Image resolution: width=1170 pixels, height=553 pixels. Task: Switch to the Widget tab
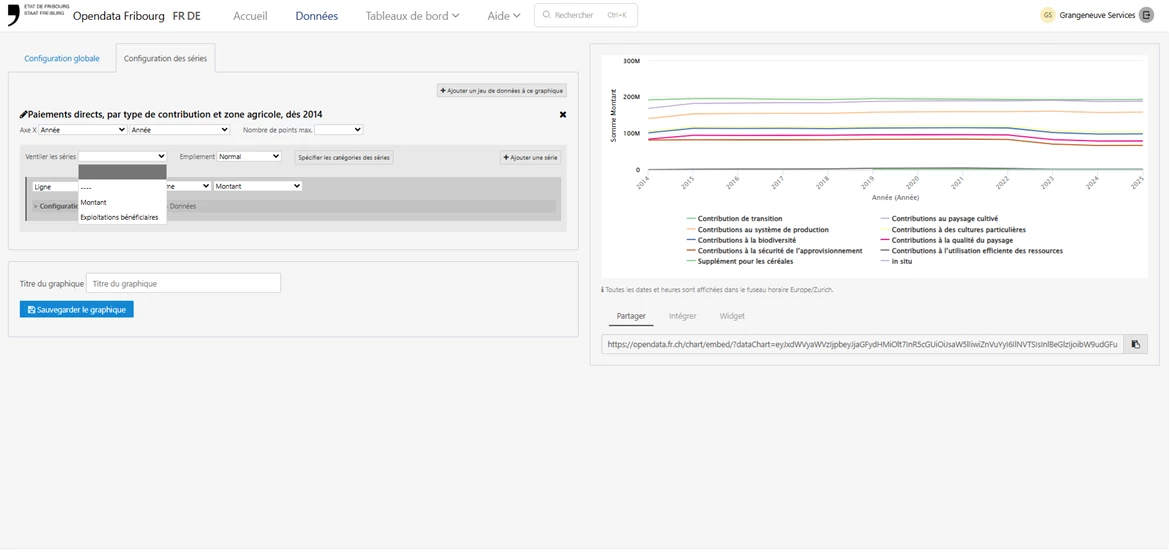tap(732, 316)
